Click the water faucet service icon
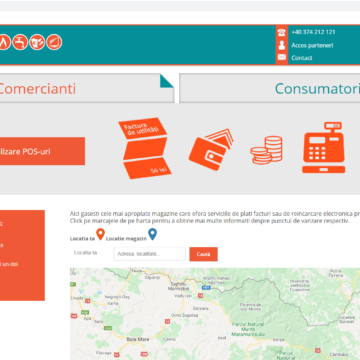The height and width of the screenshot is (360, 360). pyautogui.click(x=20, y=42)
